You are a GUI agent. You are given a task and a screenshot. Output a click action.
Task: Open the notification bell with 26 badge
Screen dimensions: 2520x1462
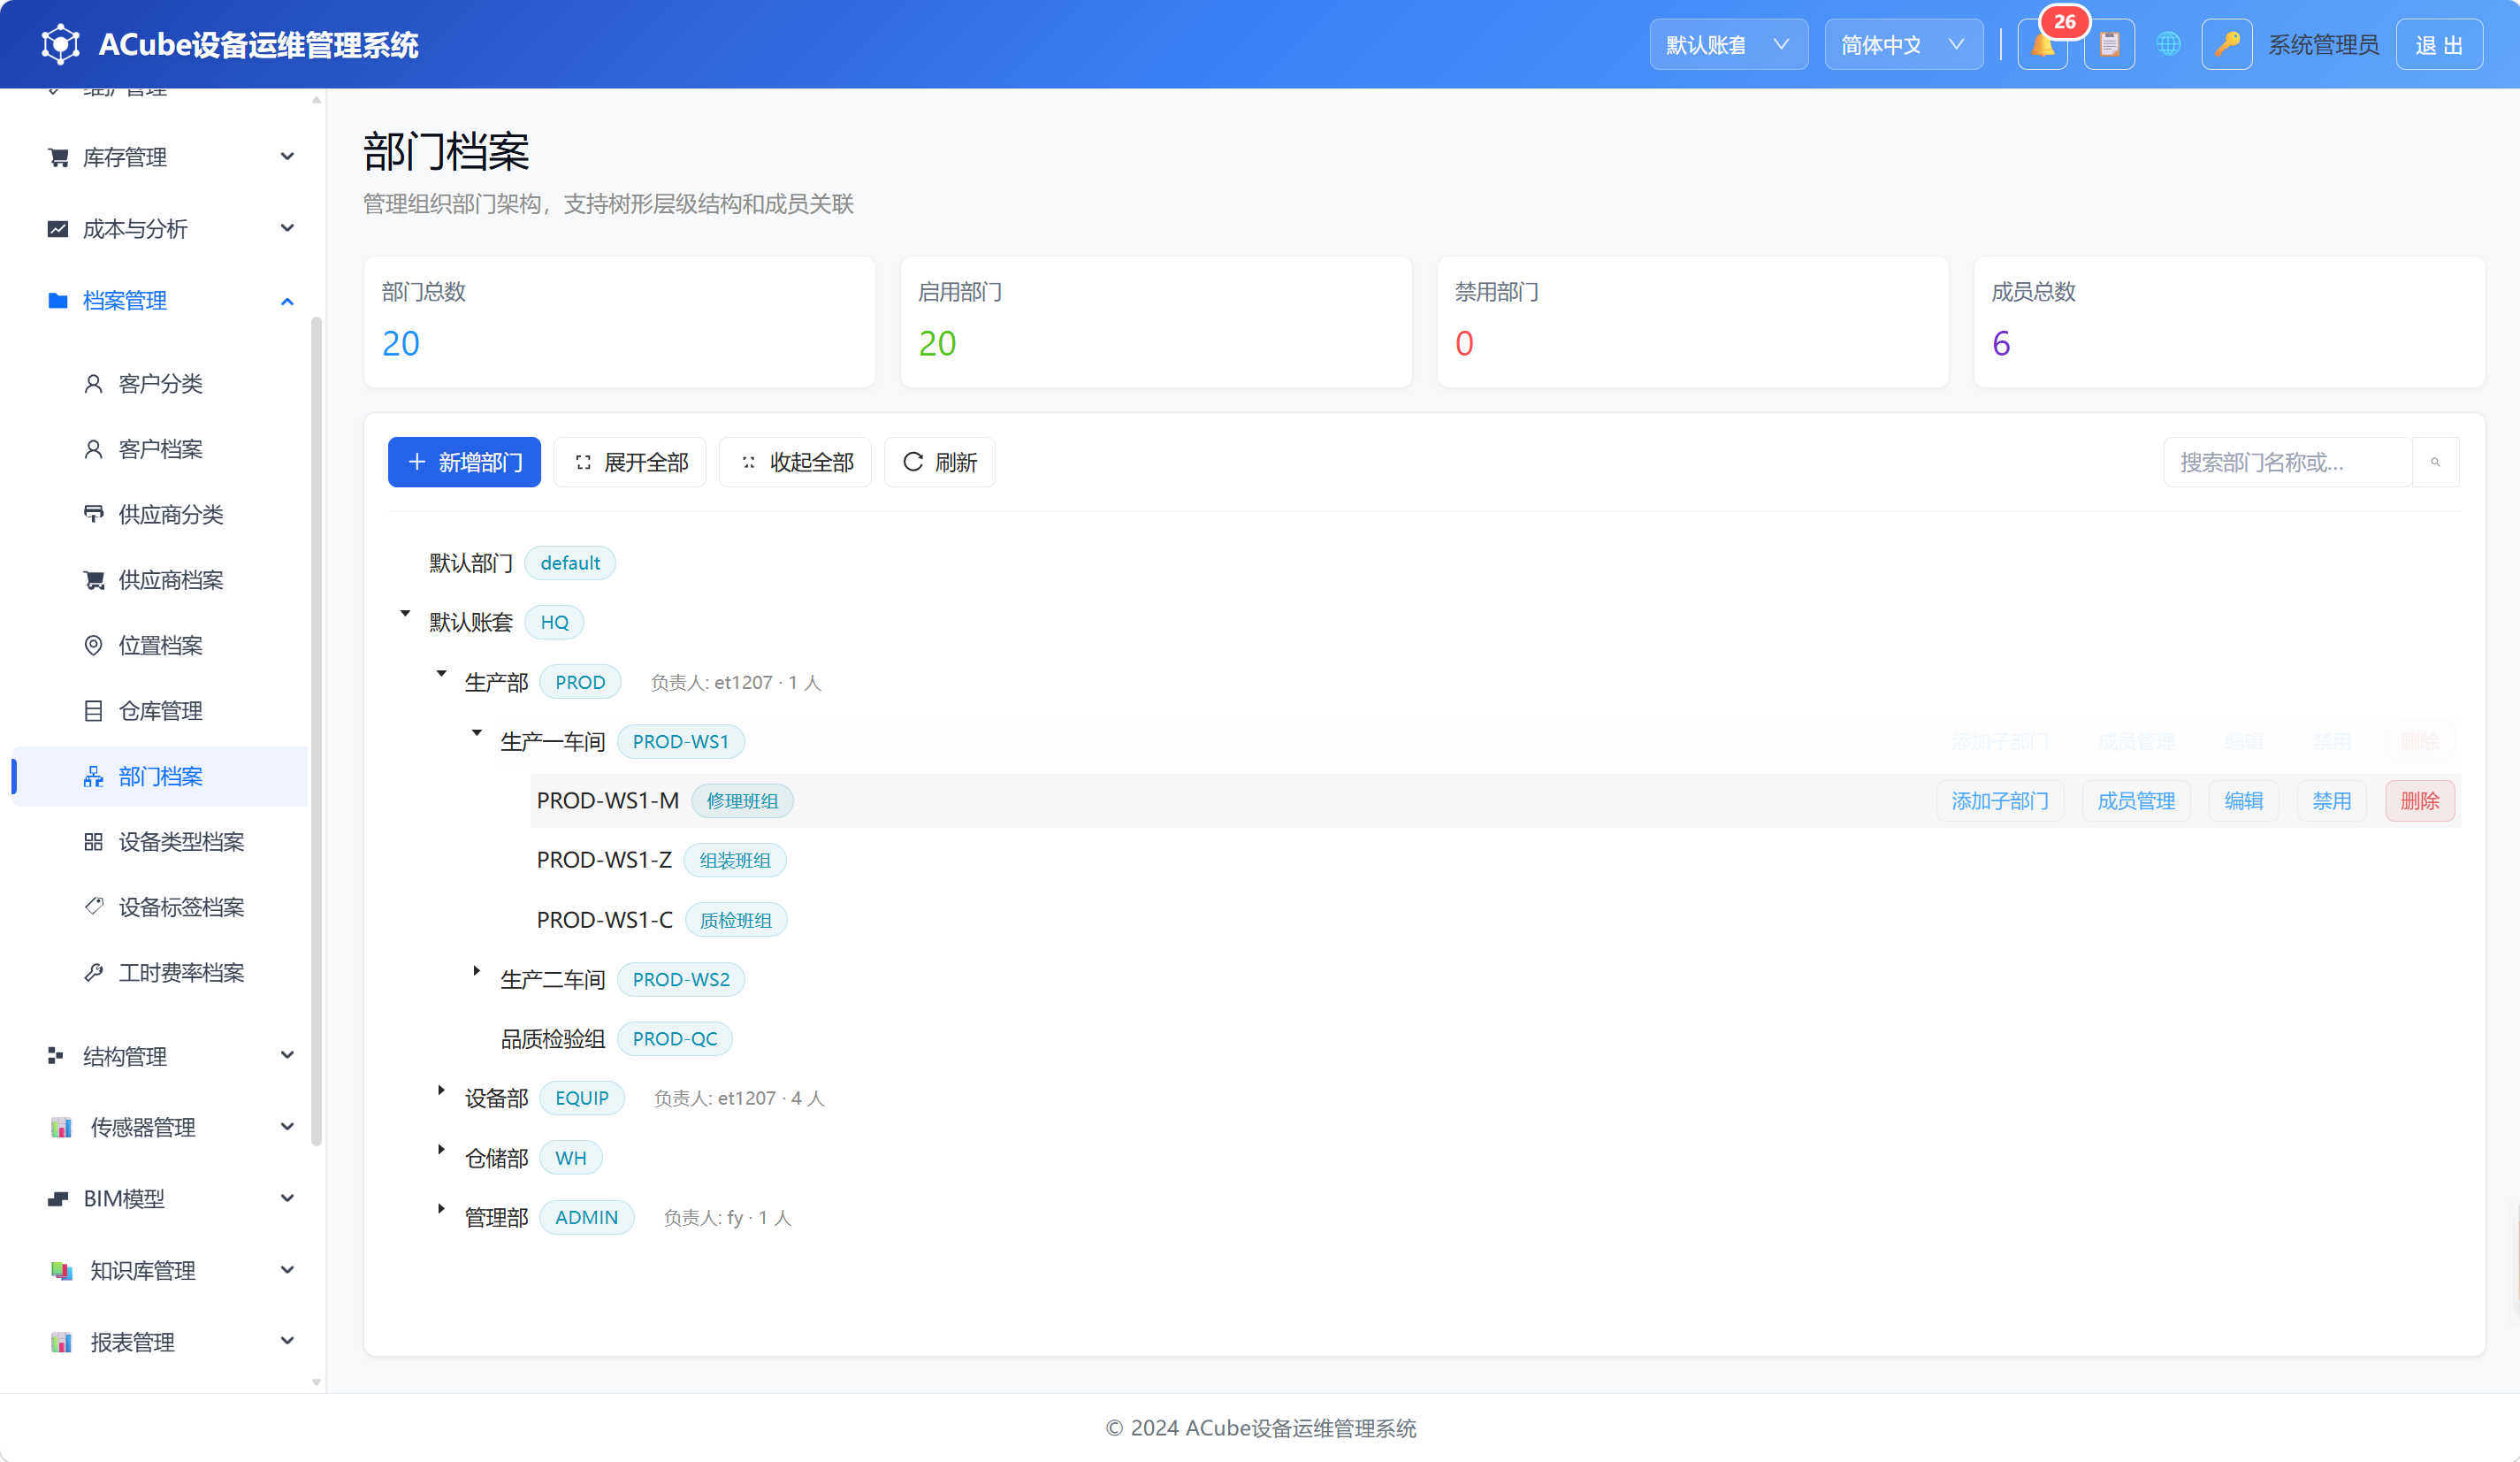click(x=2042, y=45)
